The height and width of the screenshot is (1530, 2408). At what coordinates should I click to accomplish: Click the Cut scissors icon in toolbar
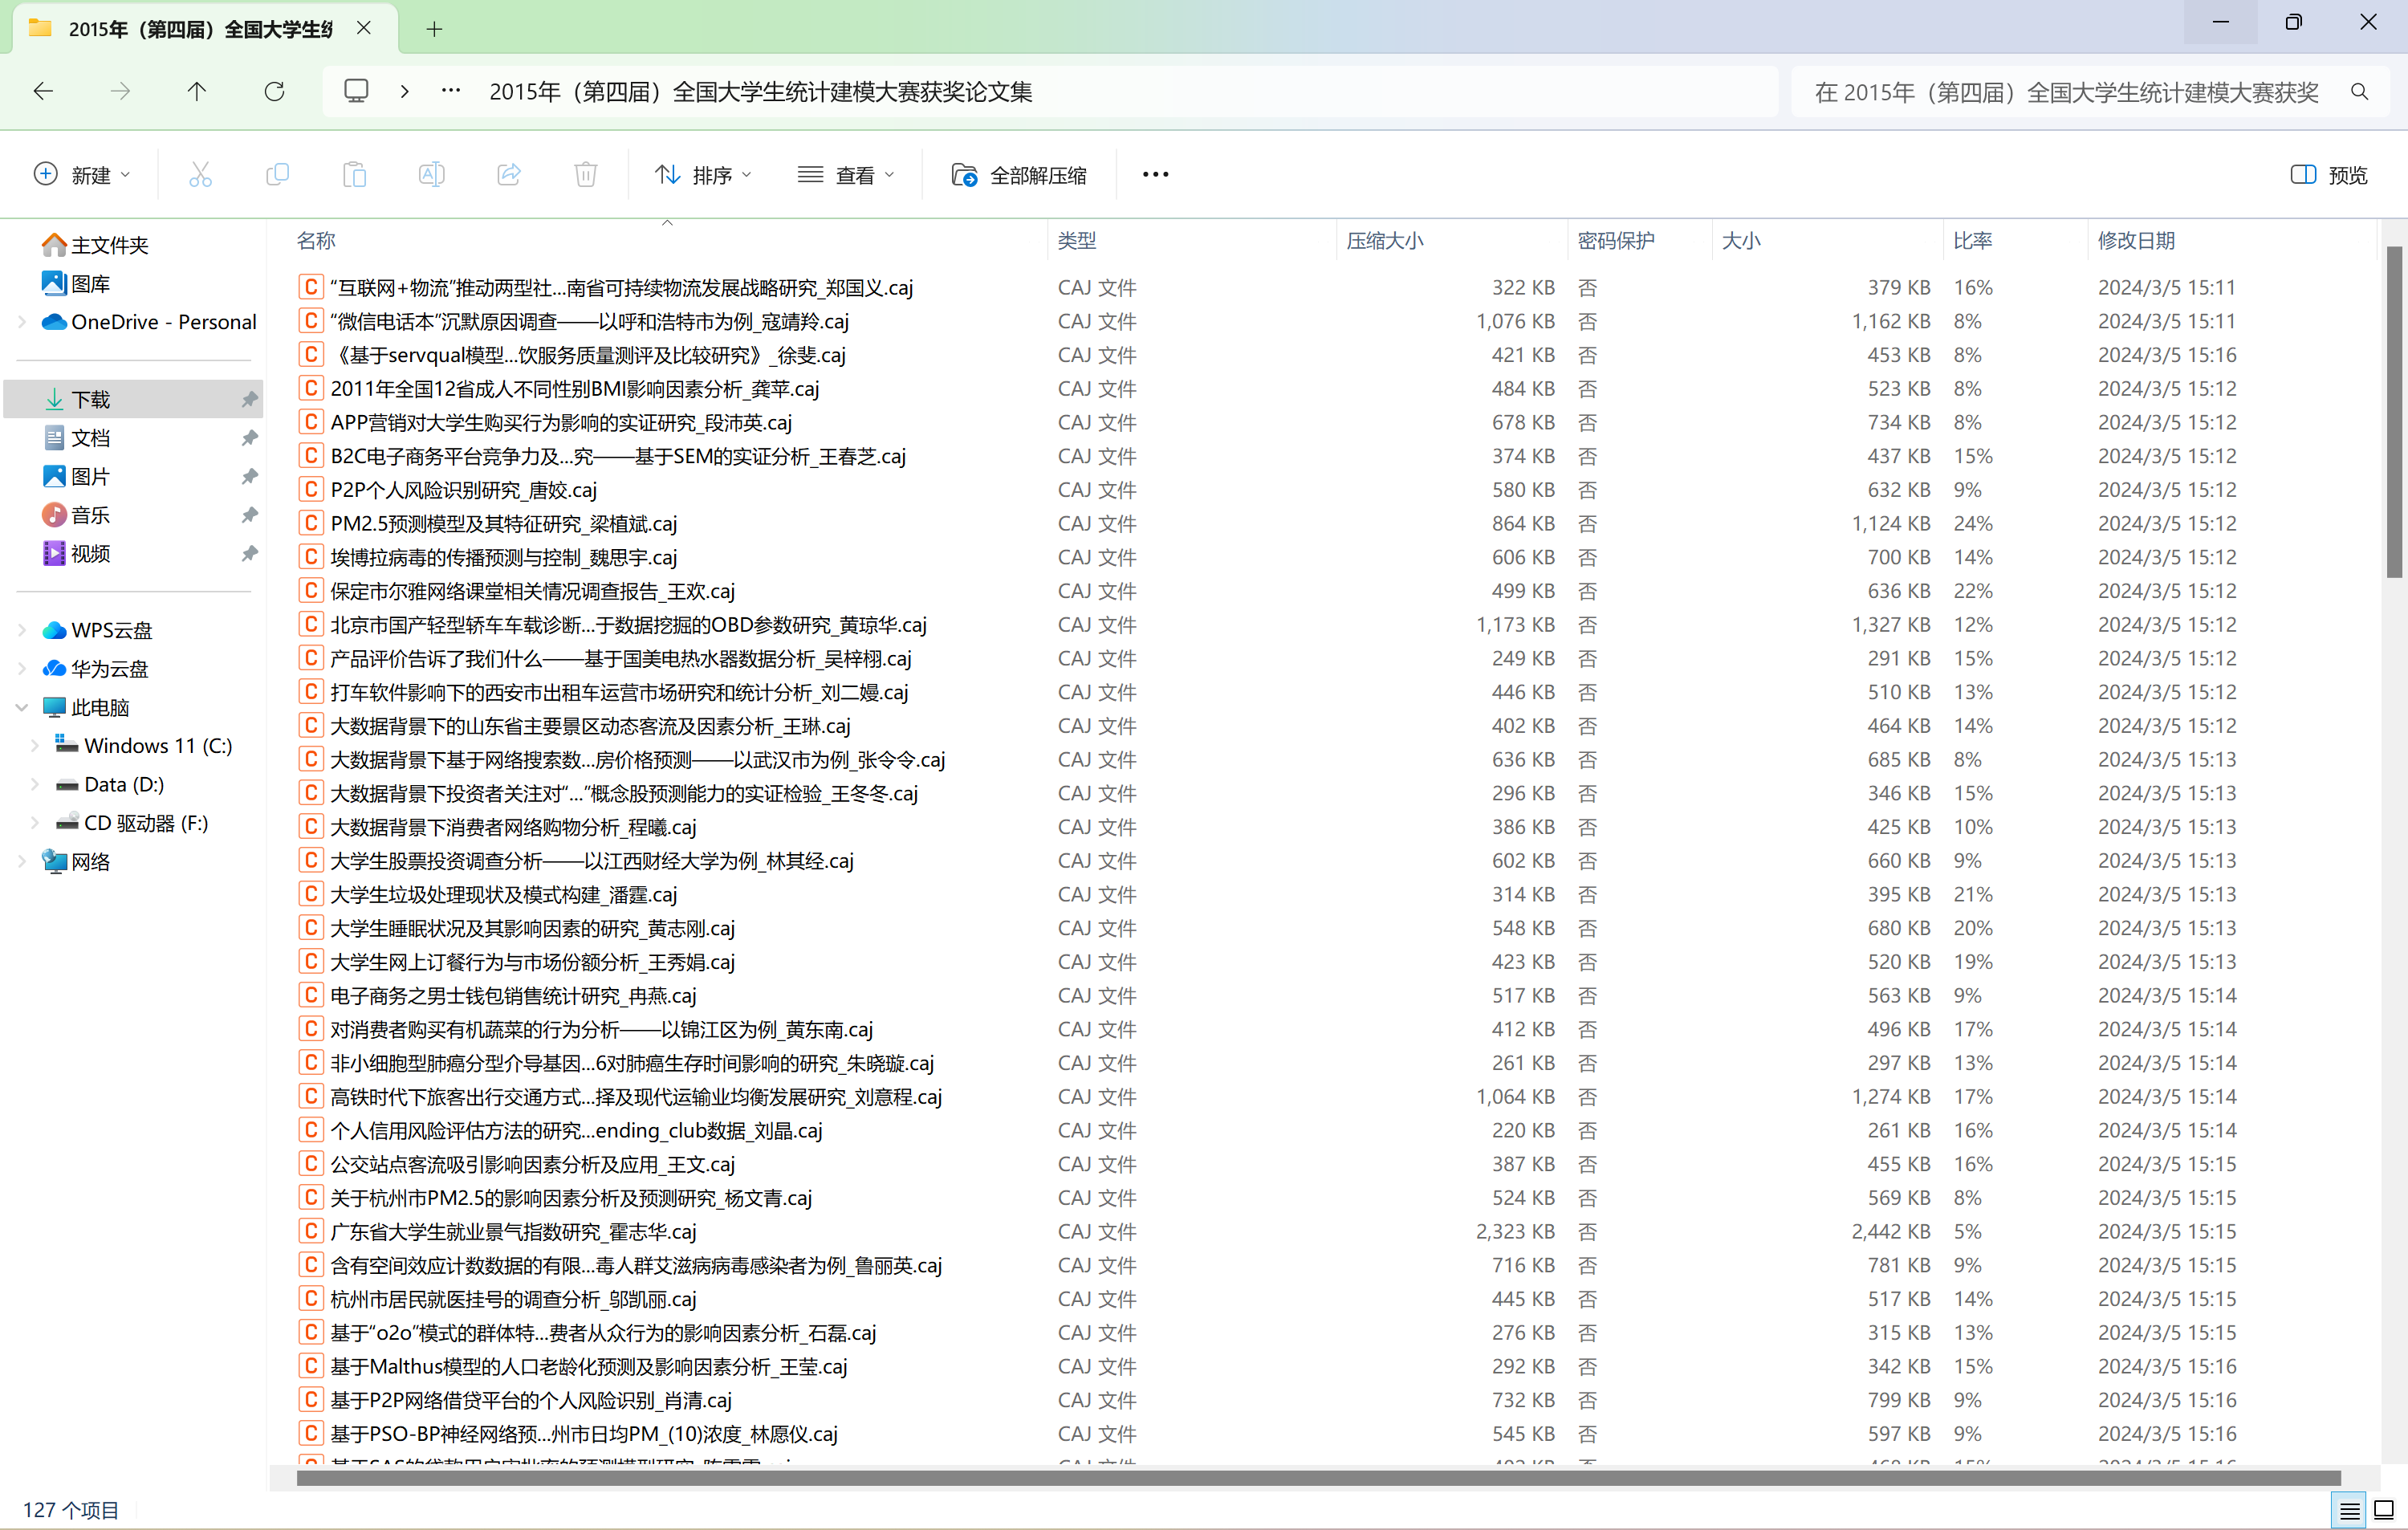tap(200, 175)
